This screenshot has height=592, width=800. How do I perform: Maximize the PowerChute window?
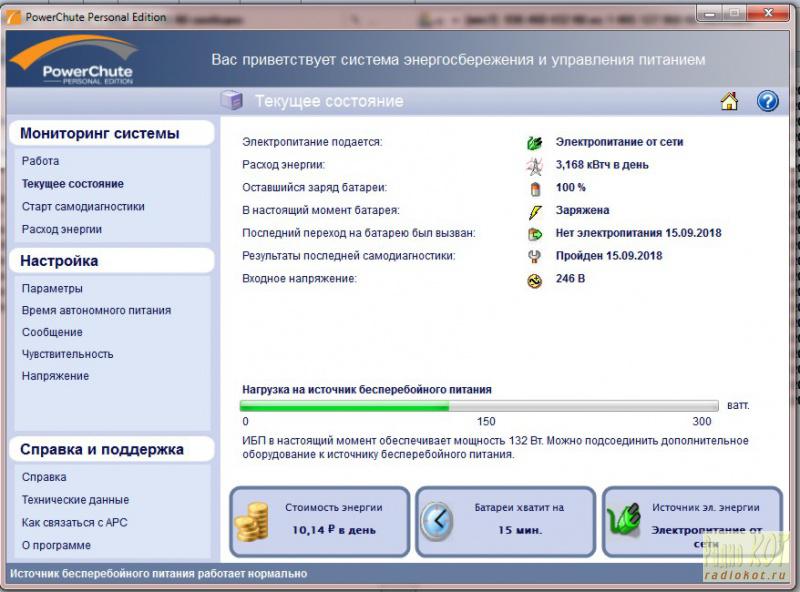click(x=734, y=13)
